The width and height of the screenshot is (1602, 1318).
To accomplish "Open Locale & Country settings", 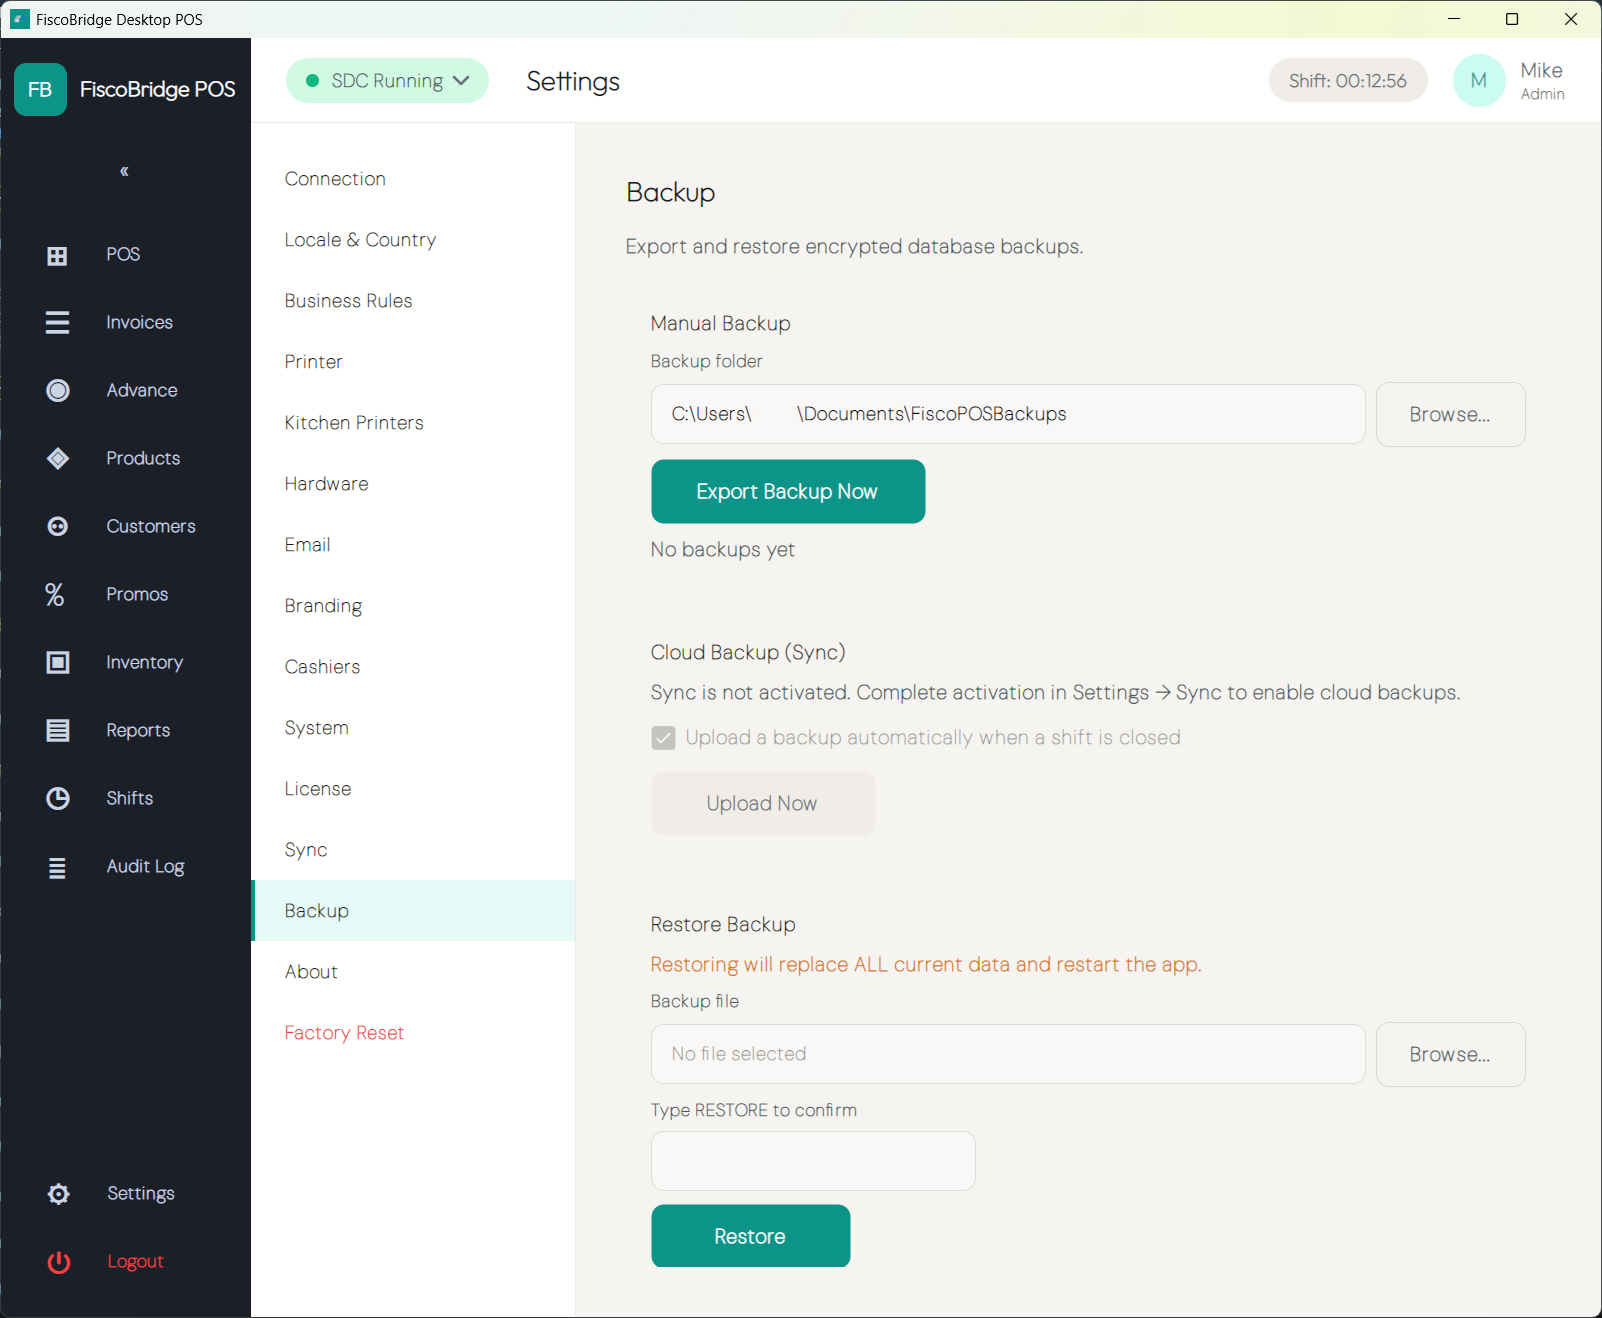I will [413, 240].
